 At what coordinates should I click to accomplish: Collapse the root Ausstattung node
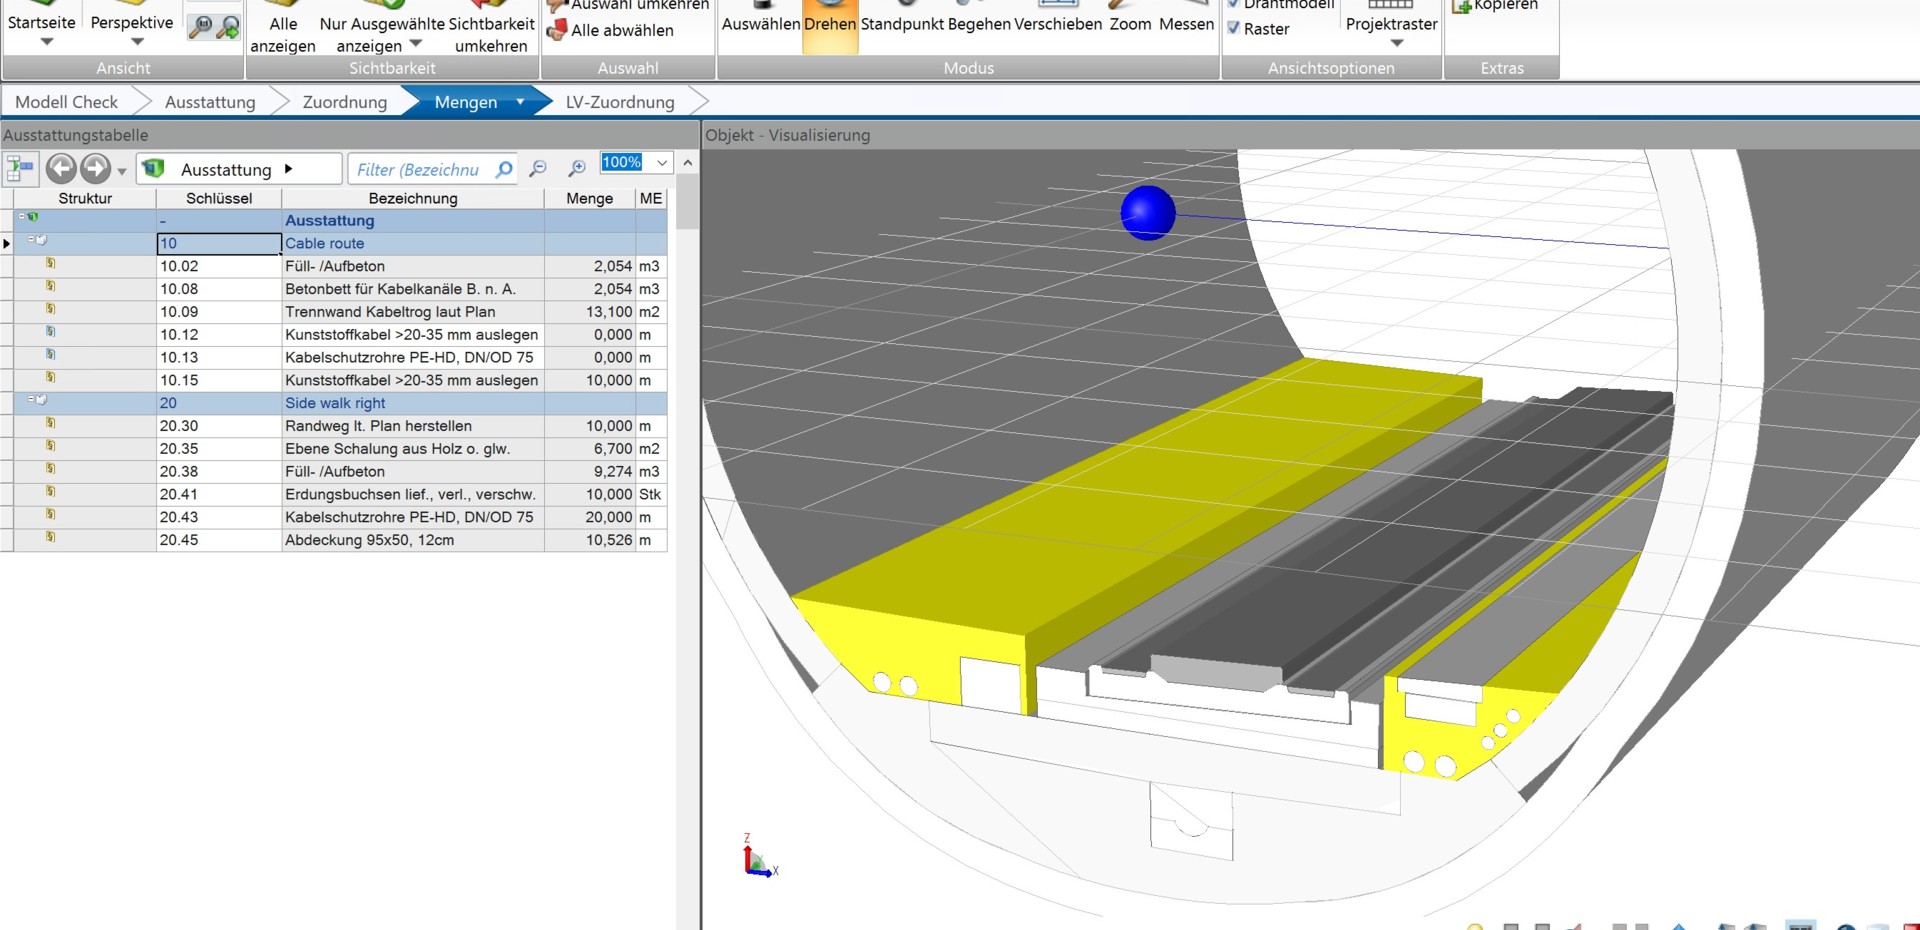[22, 216]
